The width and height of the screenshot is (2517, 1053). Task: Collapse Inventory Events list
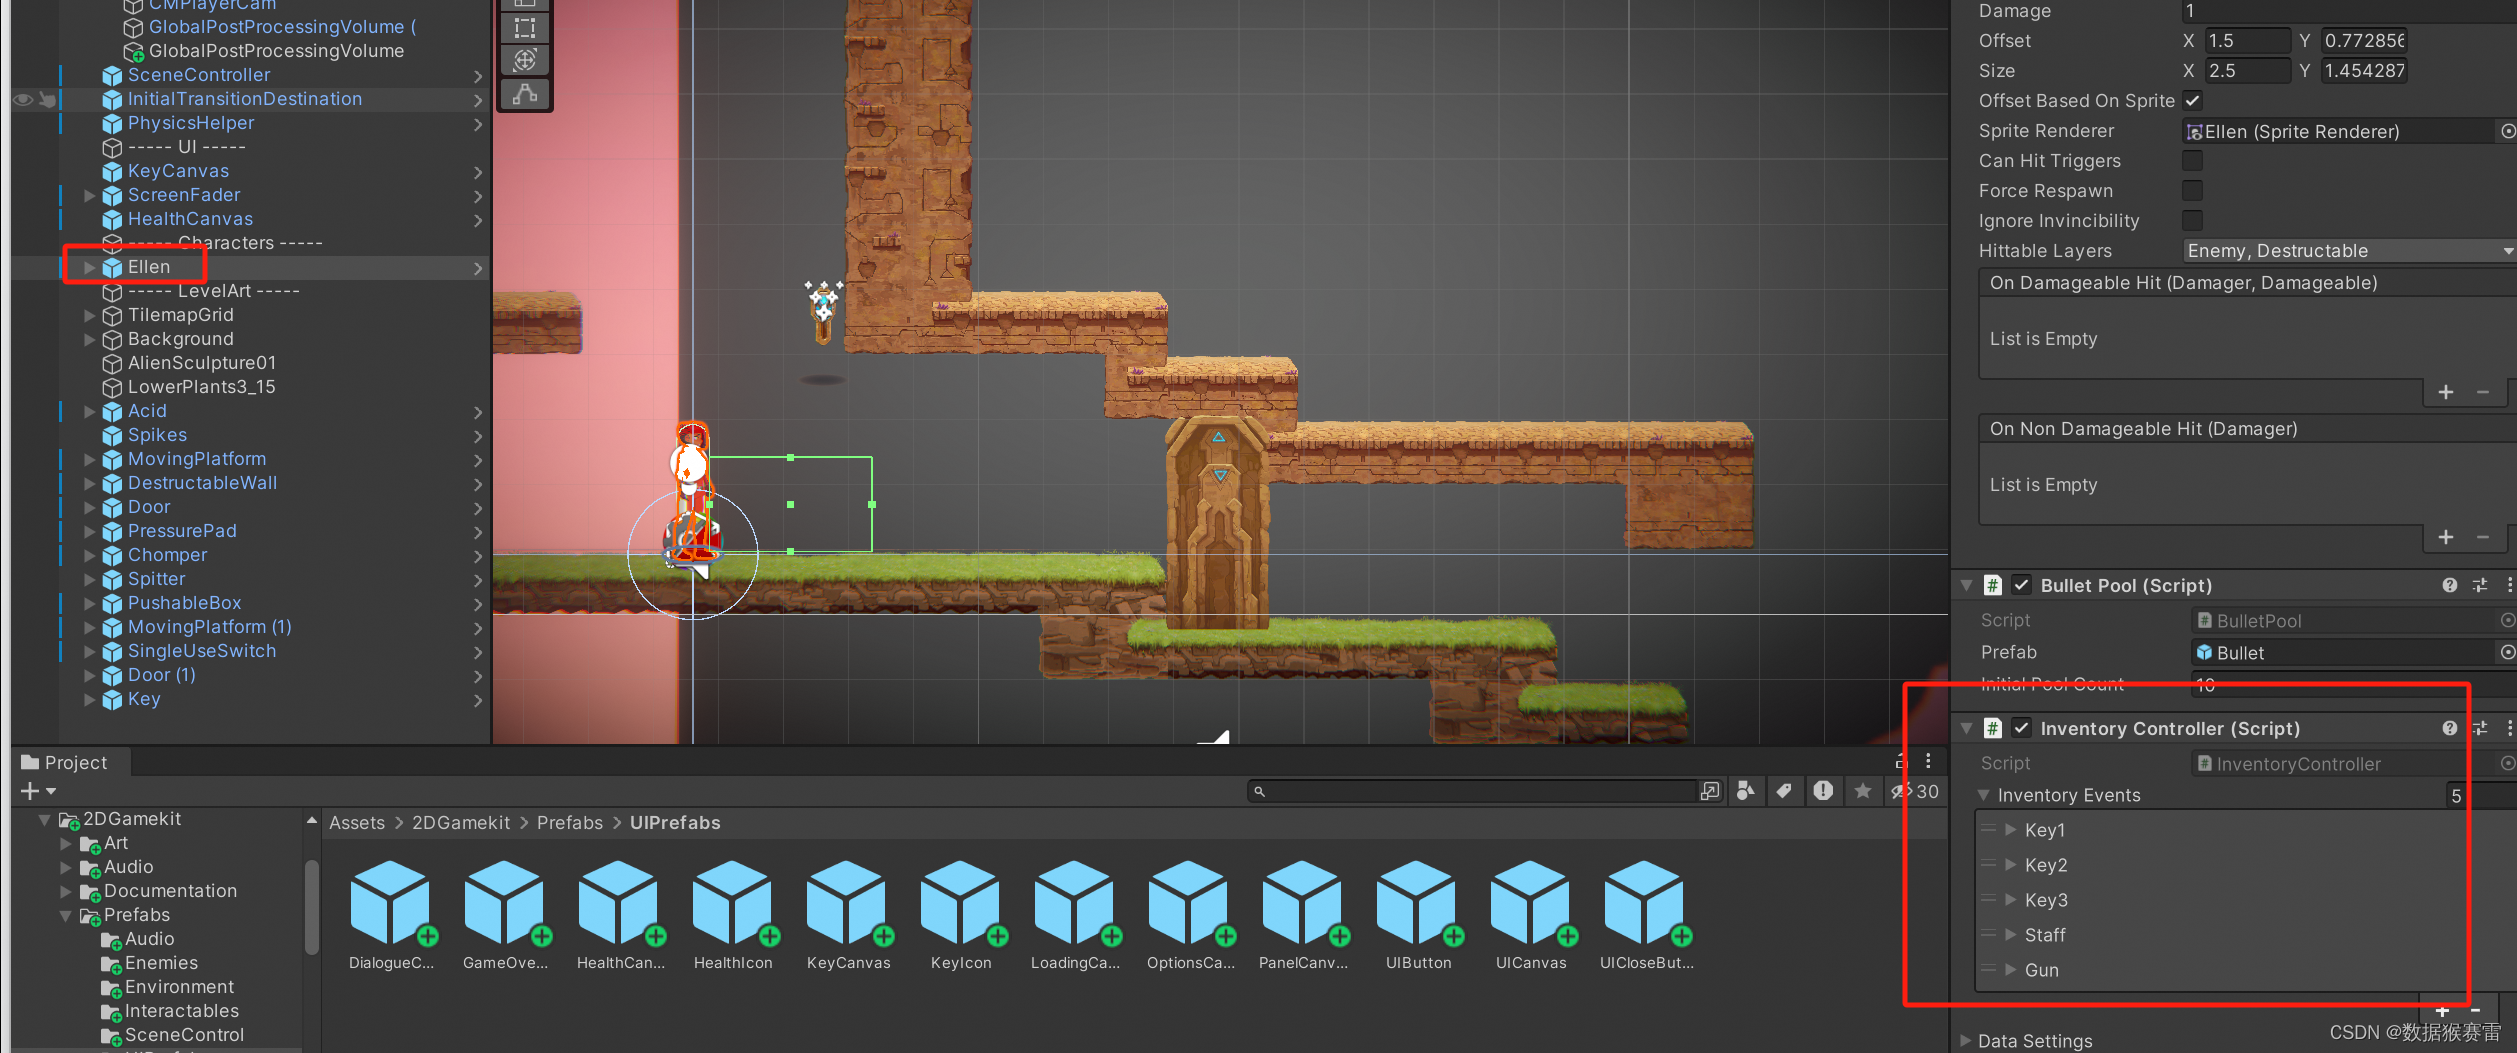pyautogui.click(x=1983, y=795)
